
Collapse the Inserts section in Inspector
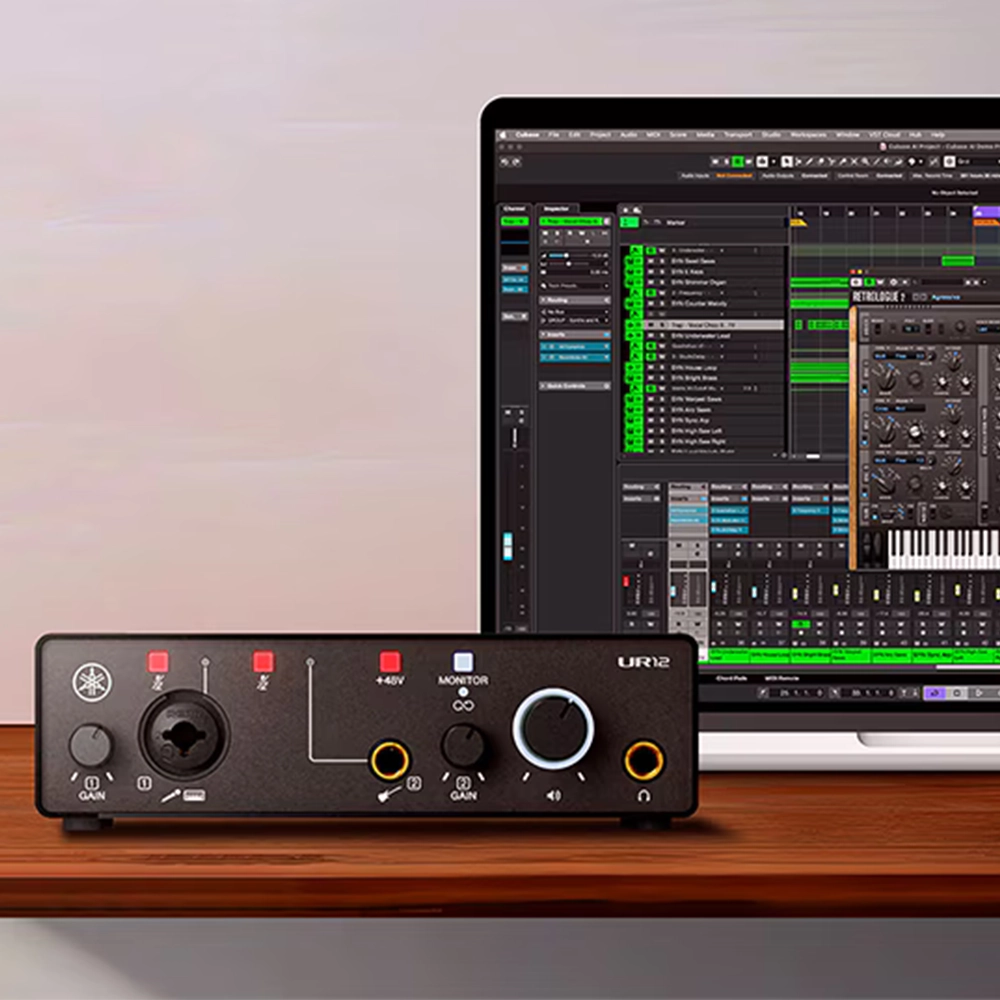coord(575,334)
